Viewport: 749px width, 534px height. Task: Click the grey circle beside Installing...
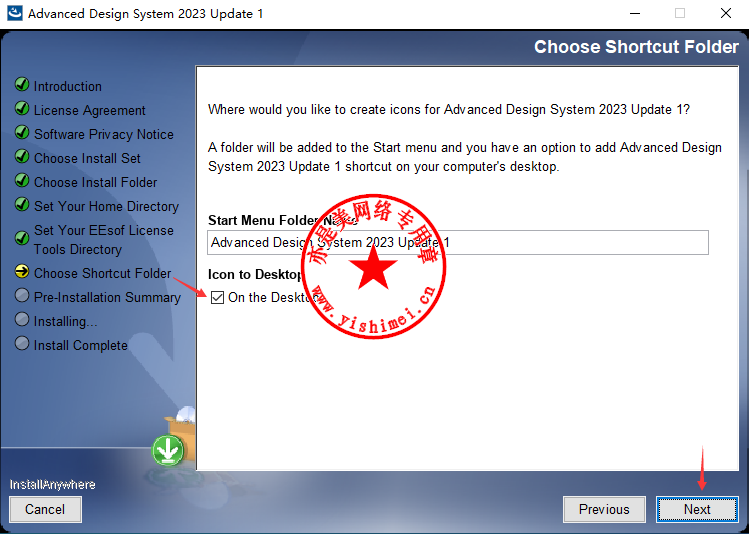click(x=22, y=319)
